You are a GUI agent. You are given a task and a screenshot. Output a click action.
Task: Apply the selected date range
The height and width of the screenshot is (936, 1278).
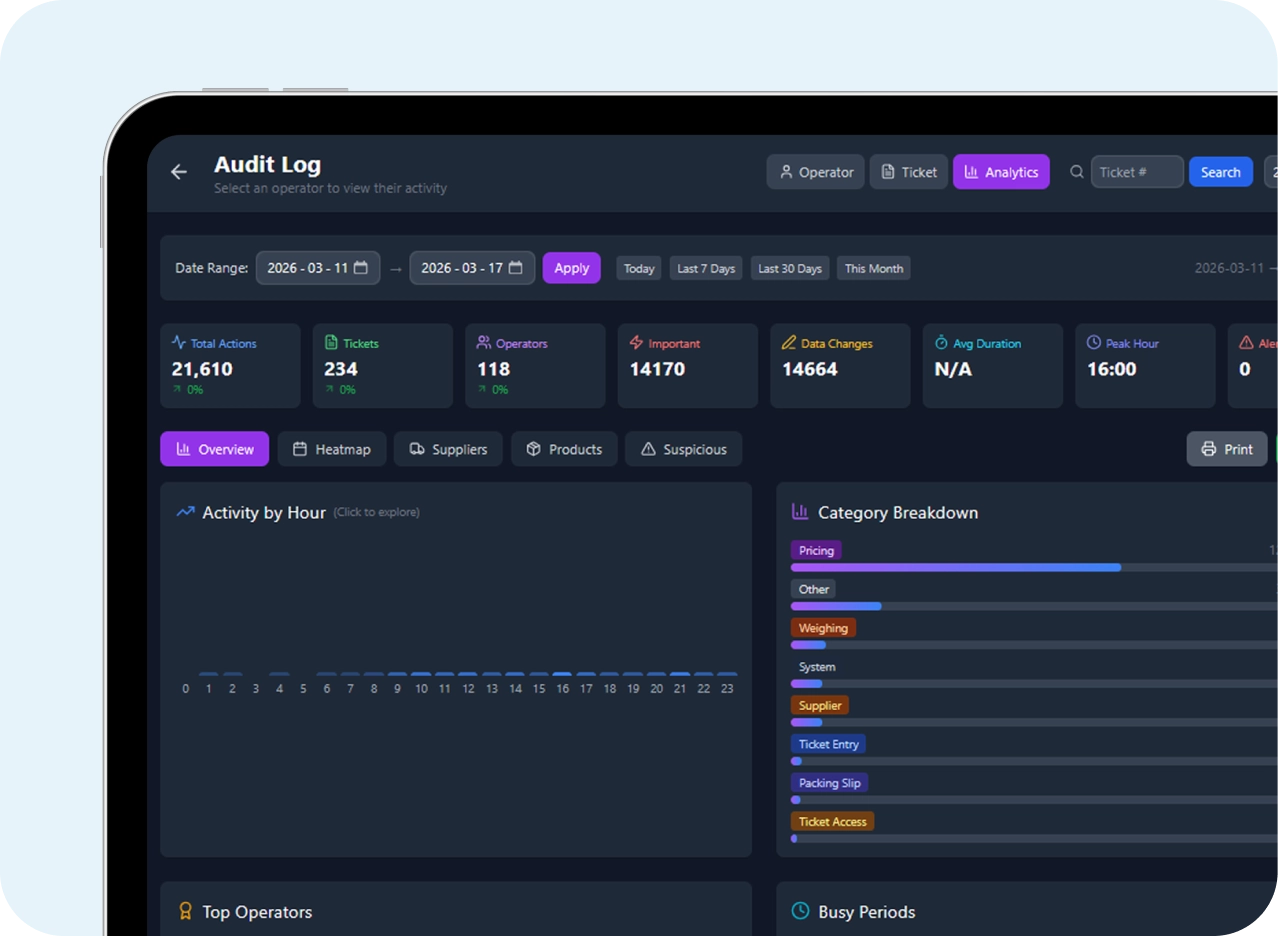571,268
